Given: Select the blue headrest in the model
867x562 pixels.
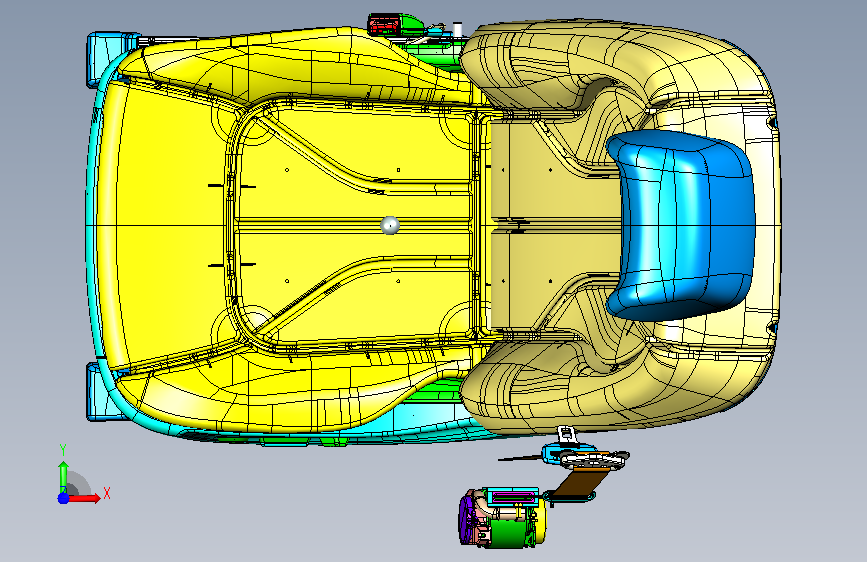Looking at the screenshot, I should (x=681, y=226).
